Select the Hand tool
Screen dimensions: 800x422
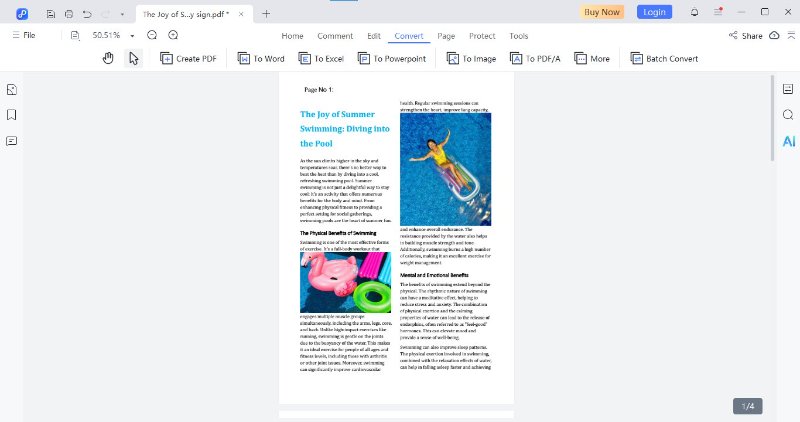point(108,59)
